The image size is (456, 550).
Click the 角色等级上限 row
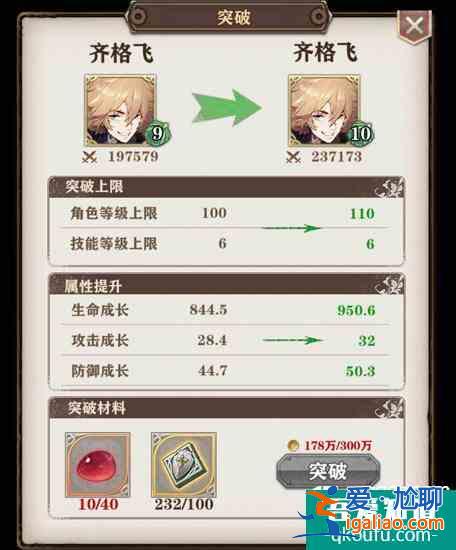pos(224,213)
